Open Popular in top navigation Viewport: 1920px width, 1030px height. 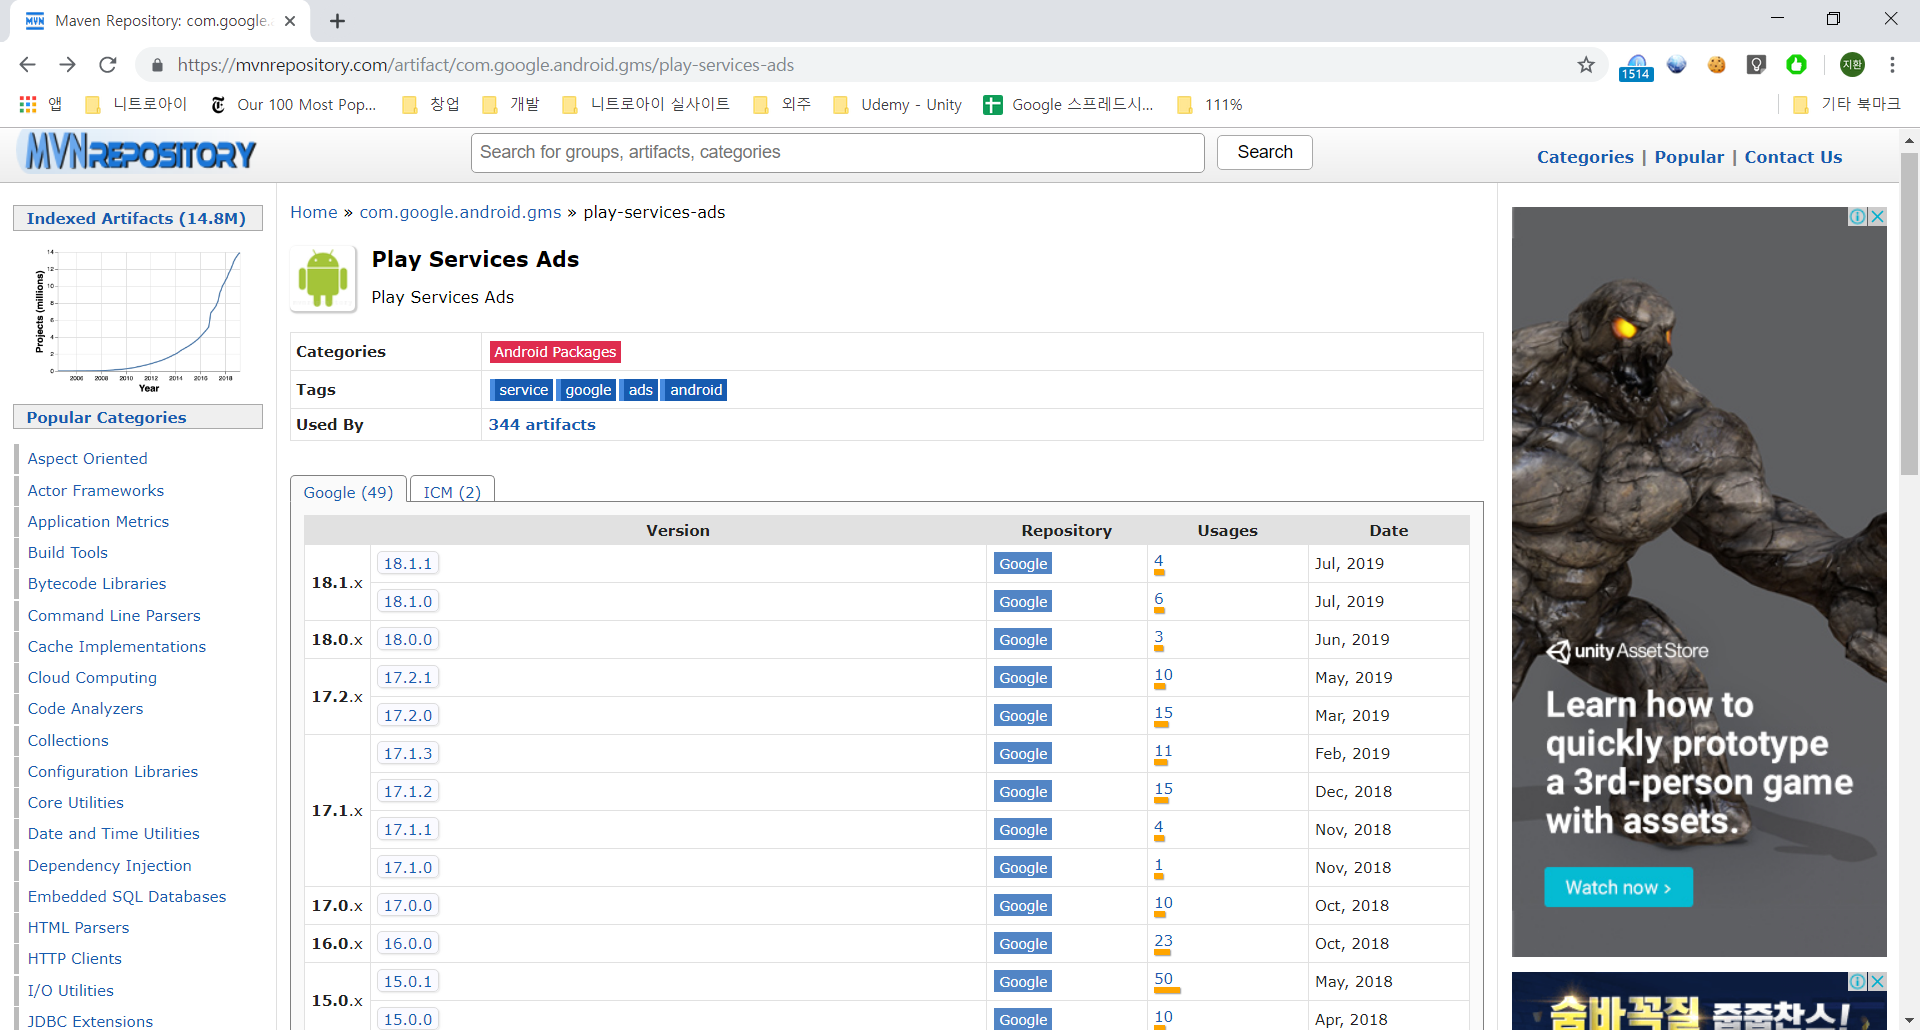point(1689,157)
